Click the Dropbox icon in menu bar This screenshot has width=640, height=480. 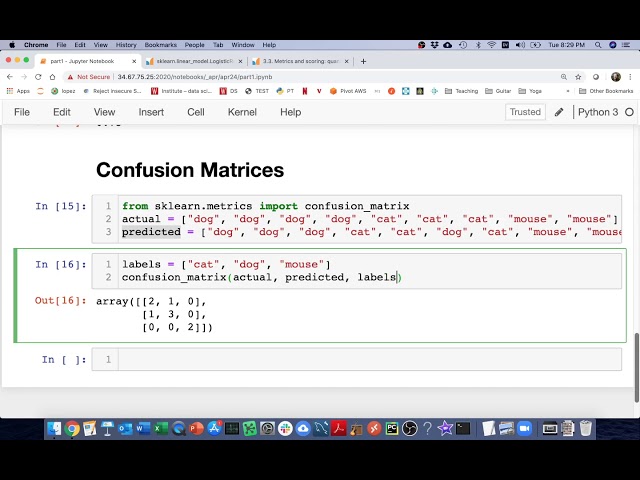[434, 45]
